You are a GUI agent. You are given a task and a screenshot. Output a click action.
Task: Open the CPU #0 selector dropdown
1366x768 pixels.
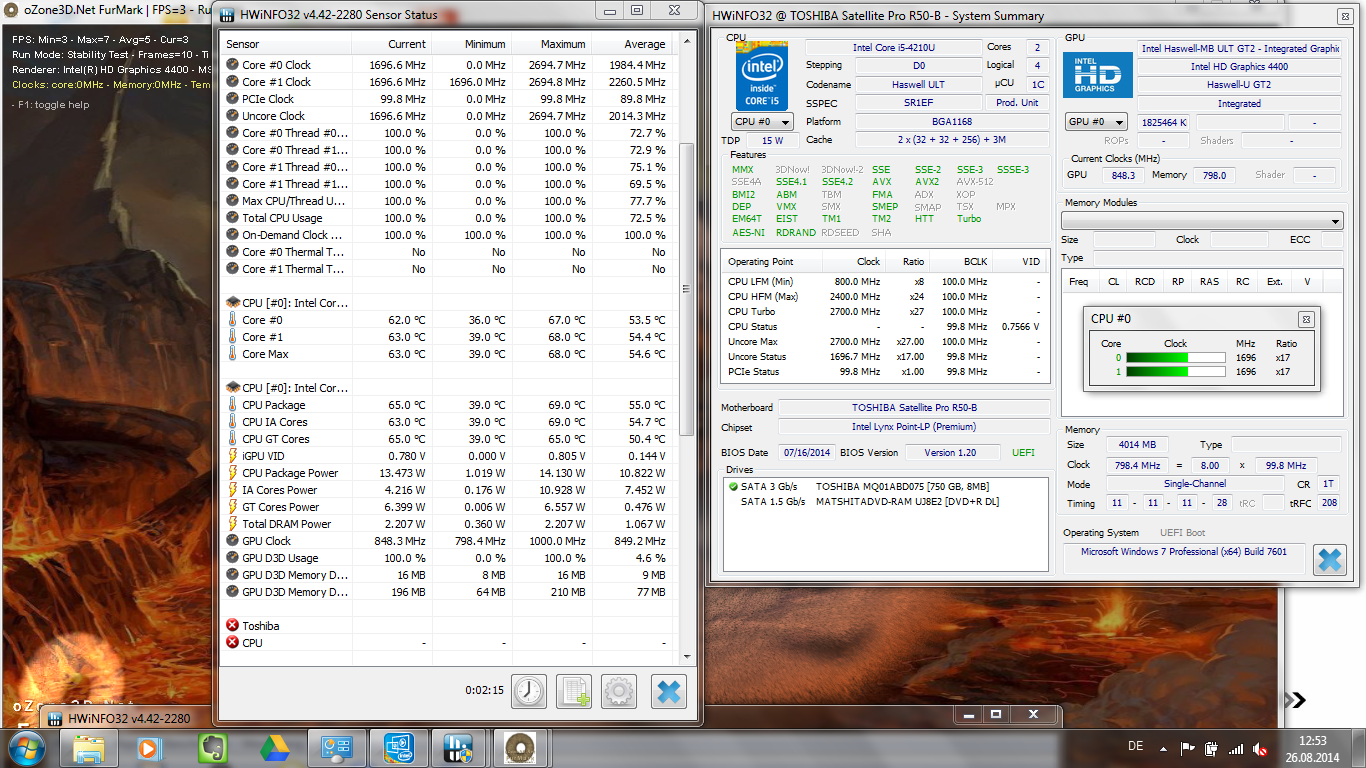point(763,122)
